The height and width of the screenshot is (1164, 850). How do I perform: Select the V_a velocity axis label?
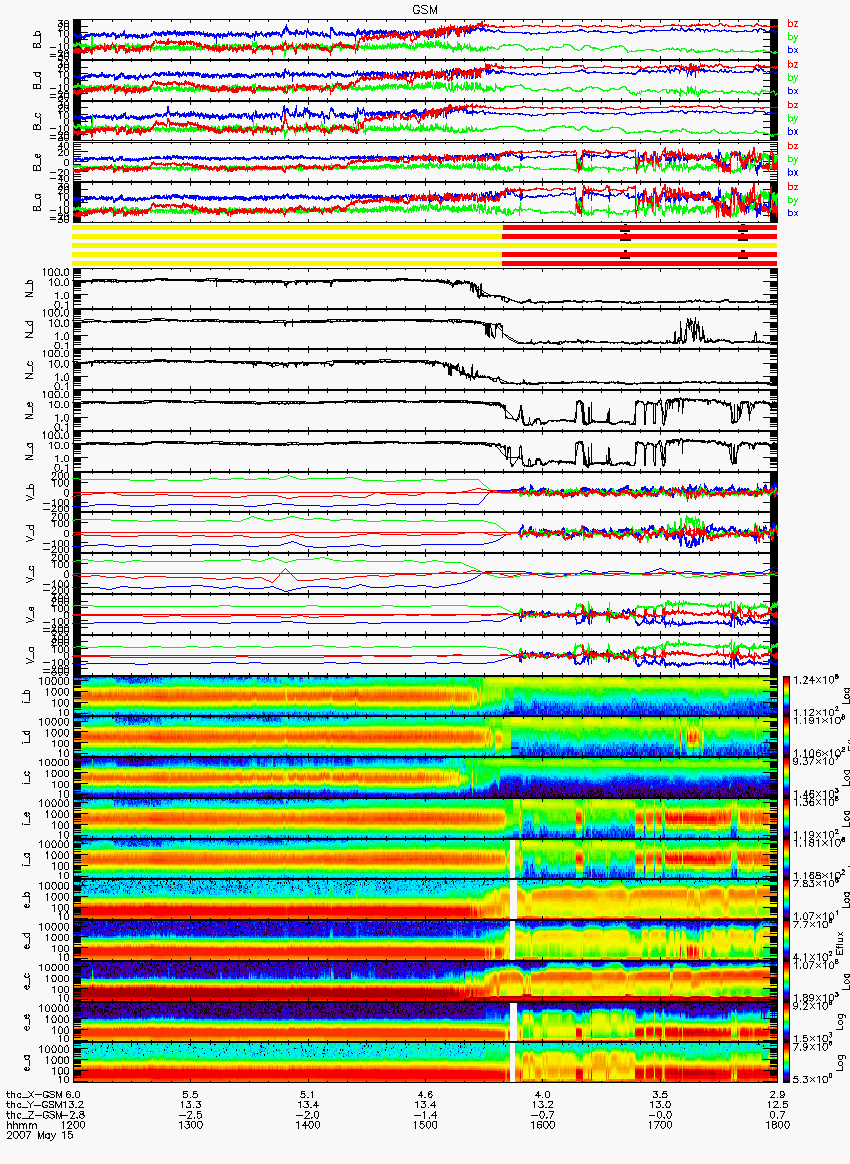(31, 656)
